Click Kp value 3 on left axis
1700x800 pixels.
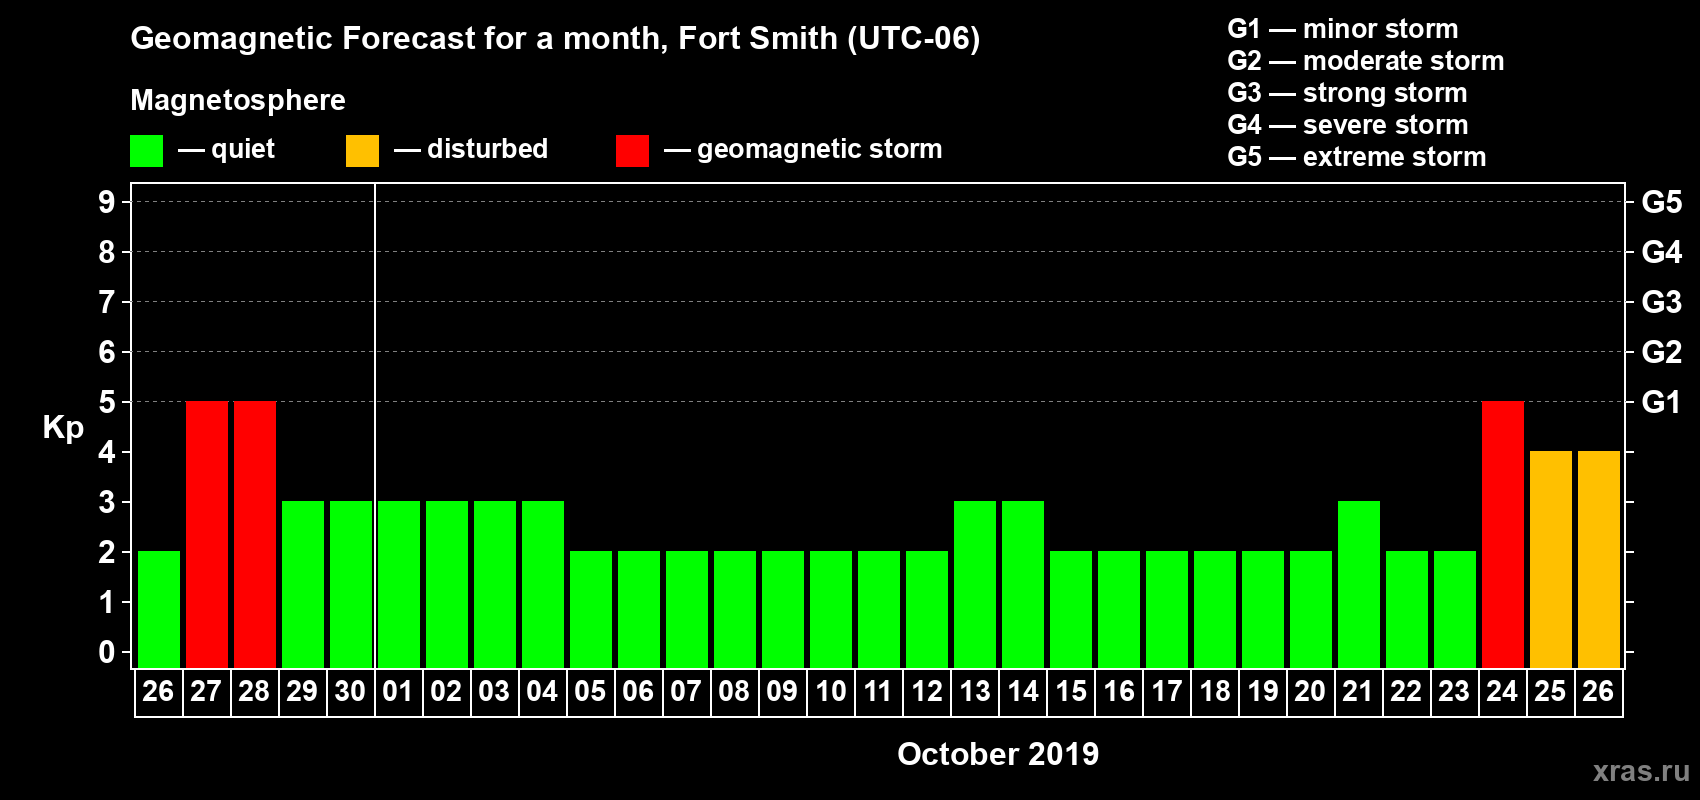click(x=107, y=502)
